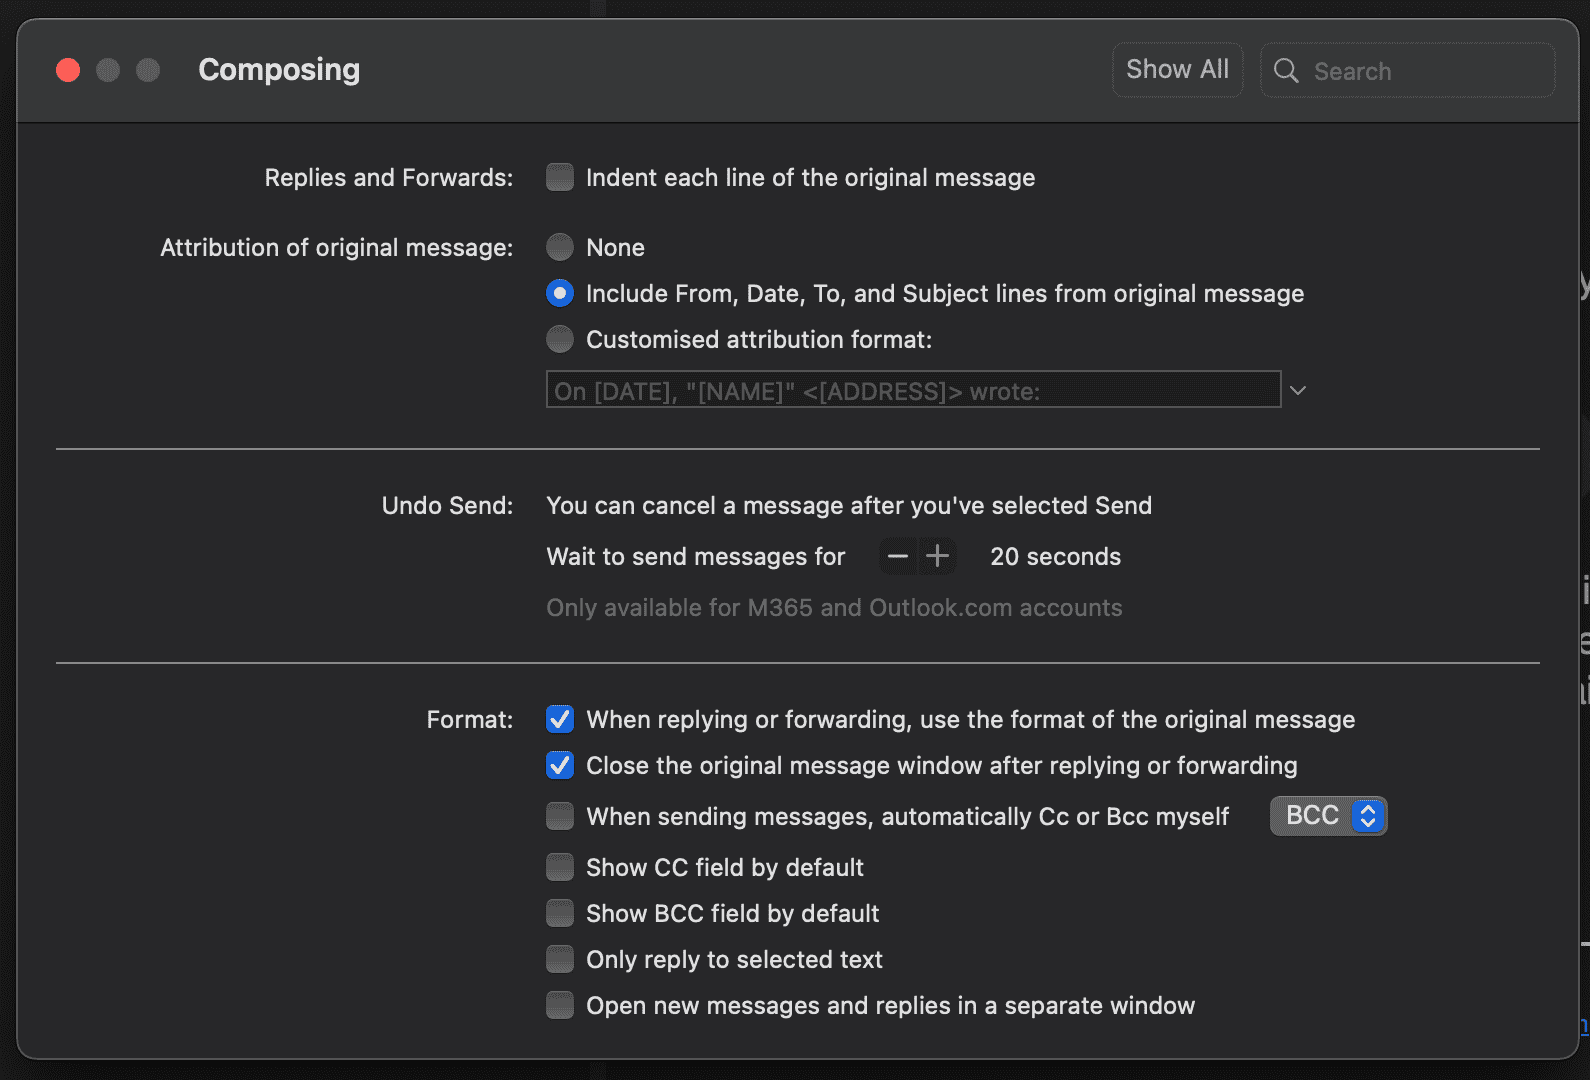Click the attribution format text field

913,390
